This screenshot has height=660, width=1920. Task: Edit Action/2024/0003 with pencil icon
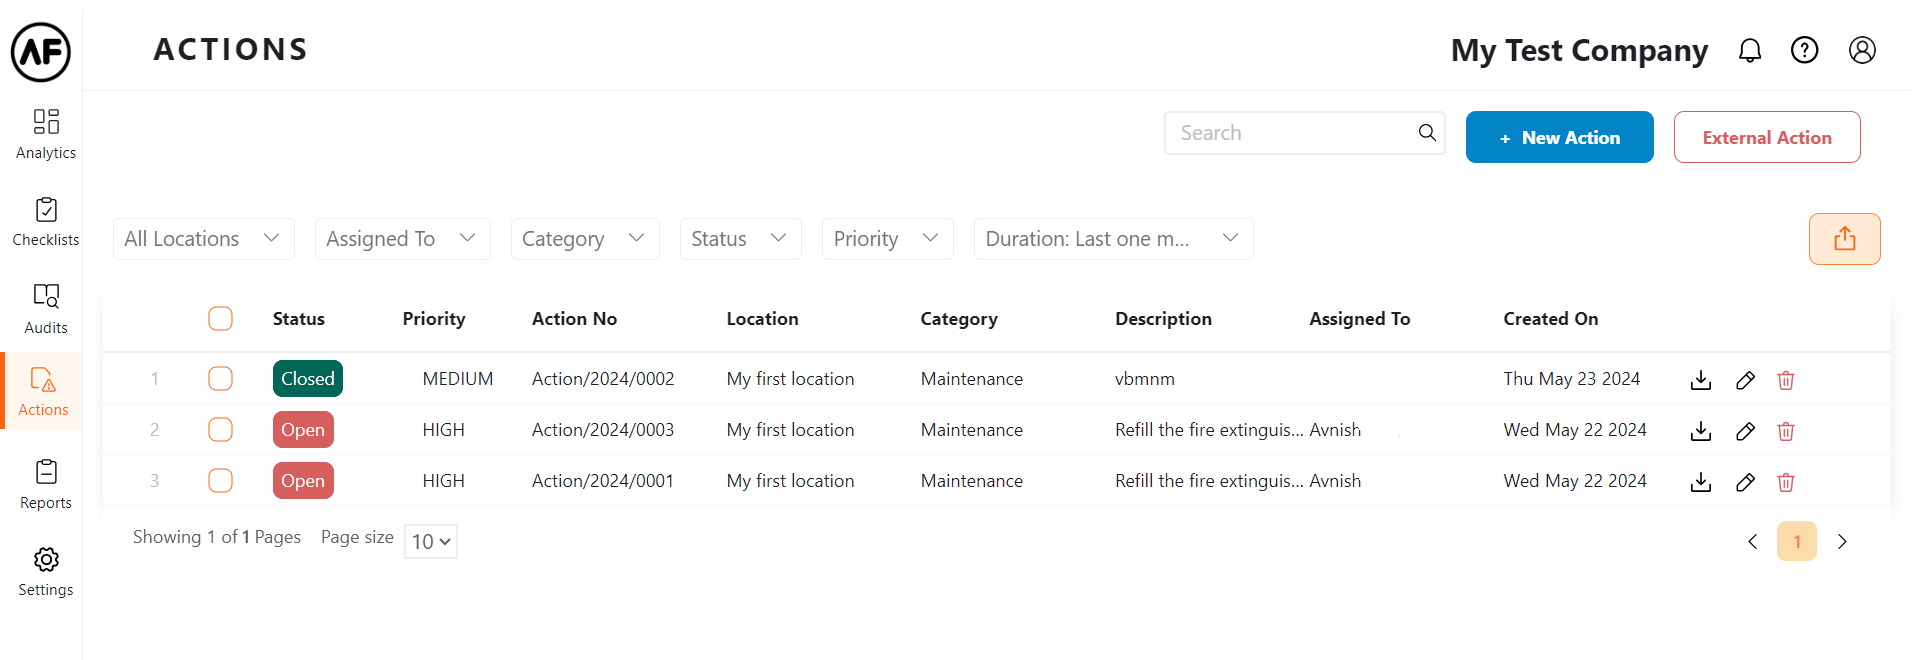point(1745,431)
